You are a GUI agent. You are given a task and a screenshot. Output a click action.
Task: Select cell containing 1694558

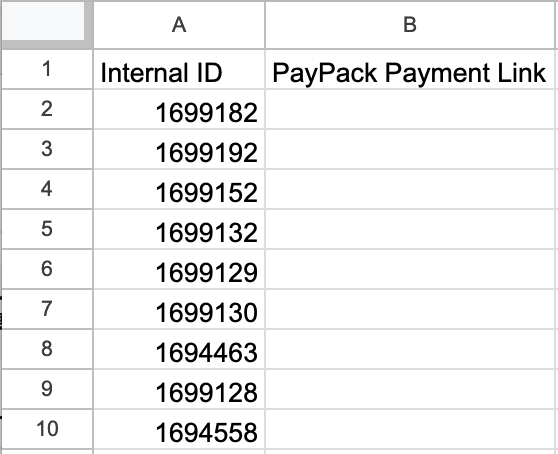tap(179, 429)
